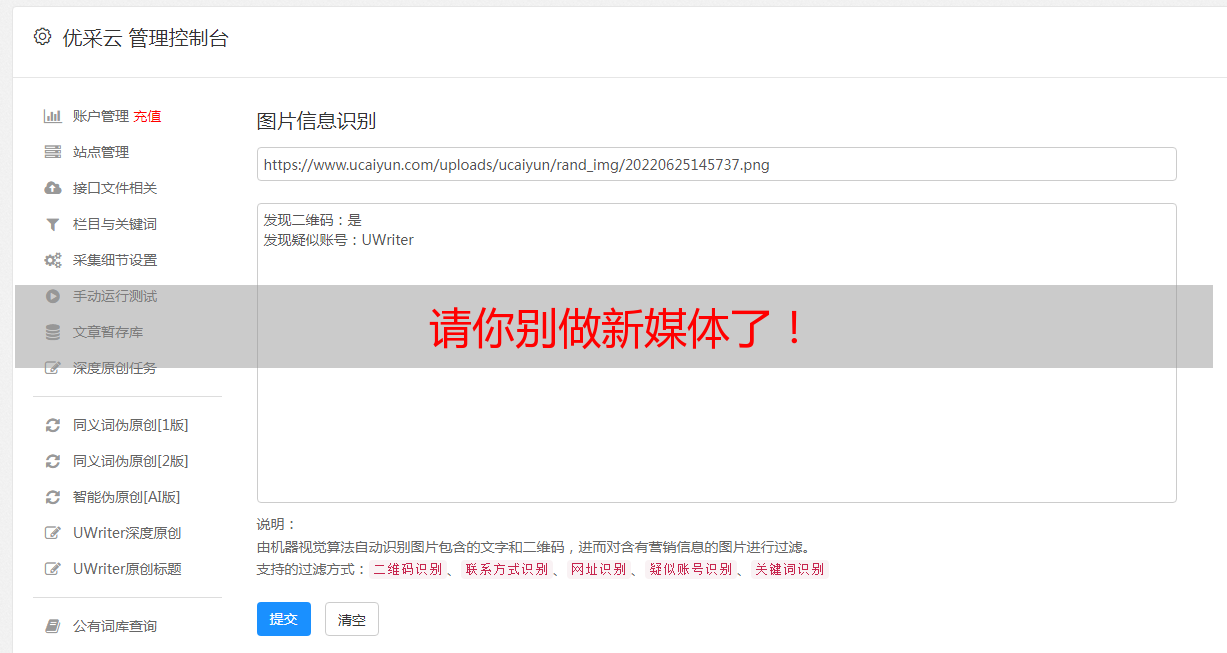Screen dimensions: 1227x653
Task: Click the edit icon for UWriter深度原创
Action: [x=53, y=533]
